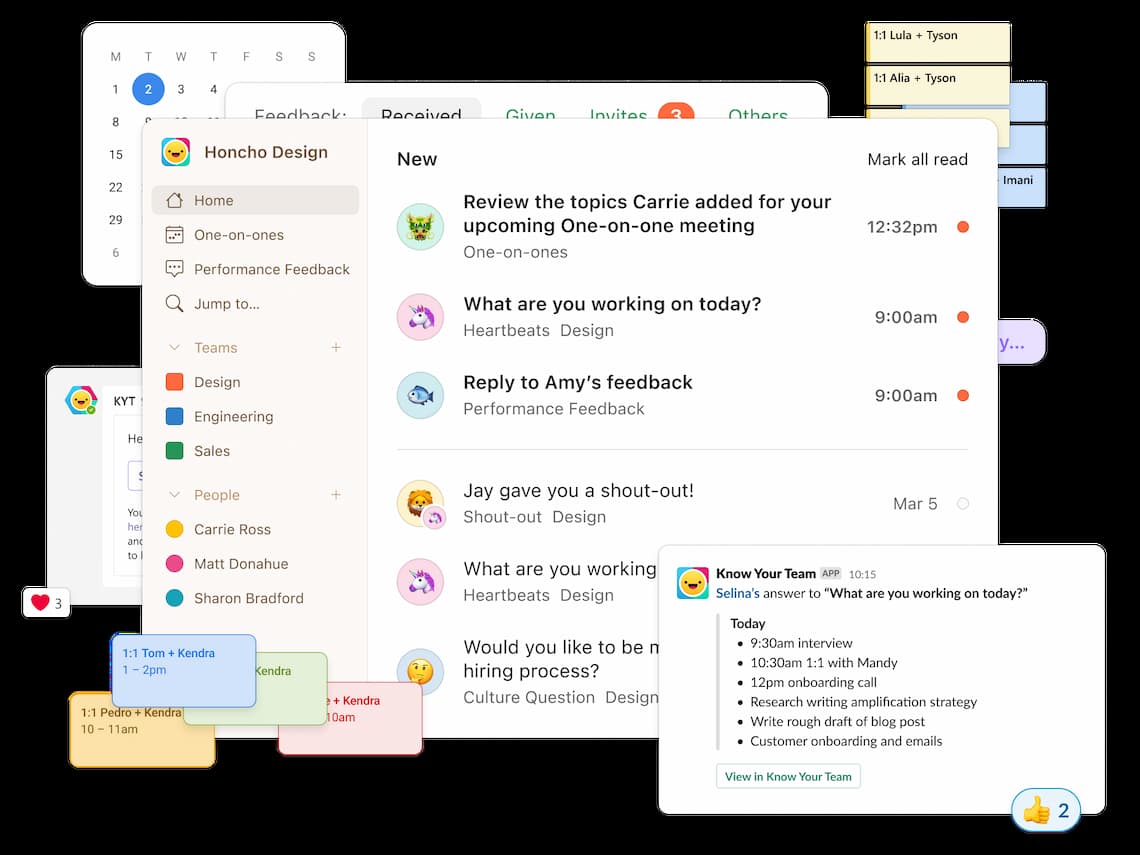This screenshot has height=855, width=1140.
Task: Collapse the People section chevron
Action: click(175, 495)
